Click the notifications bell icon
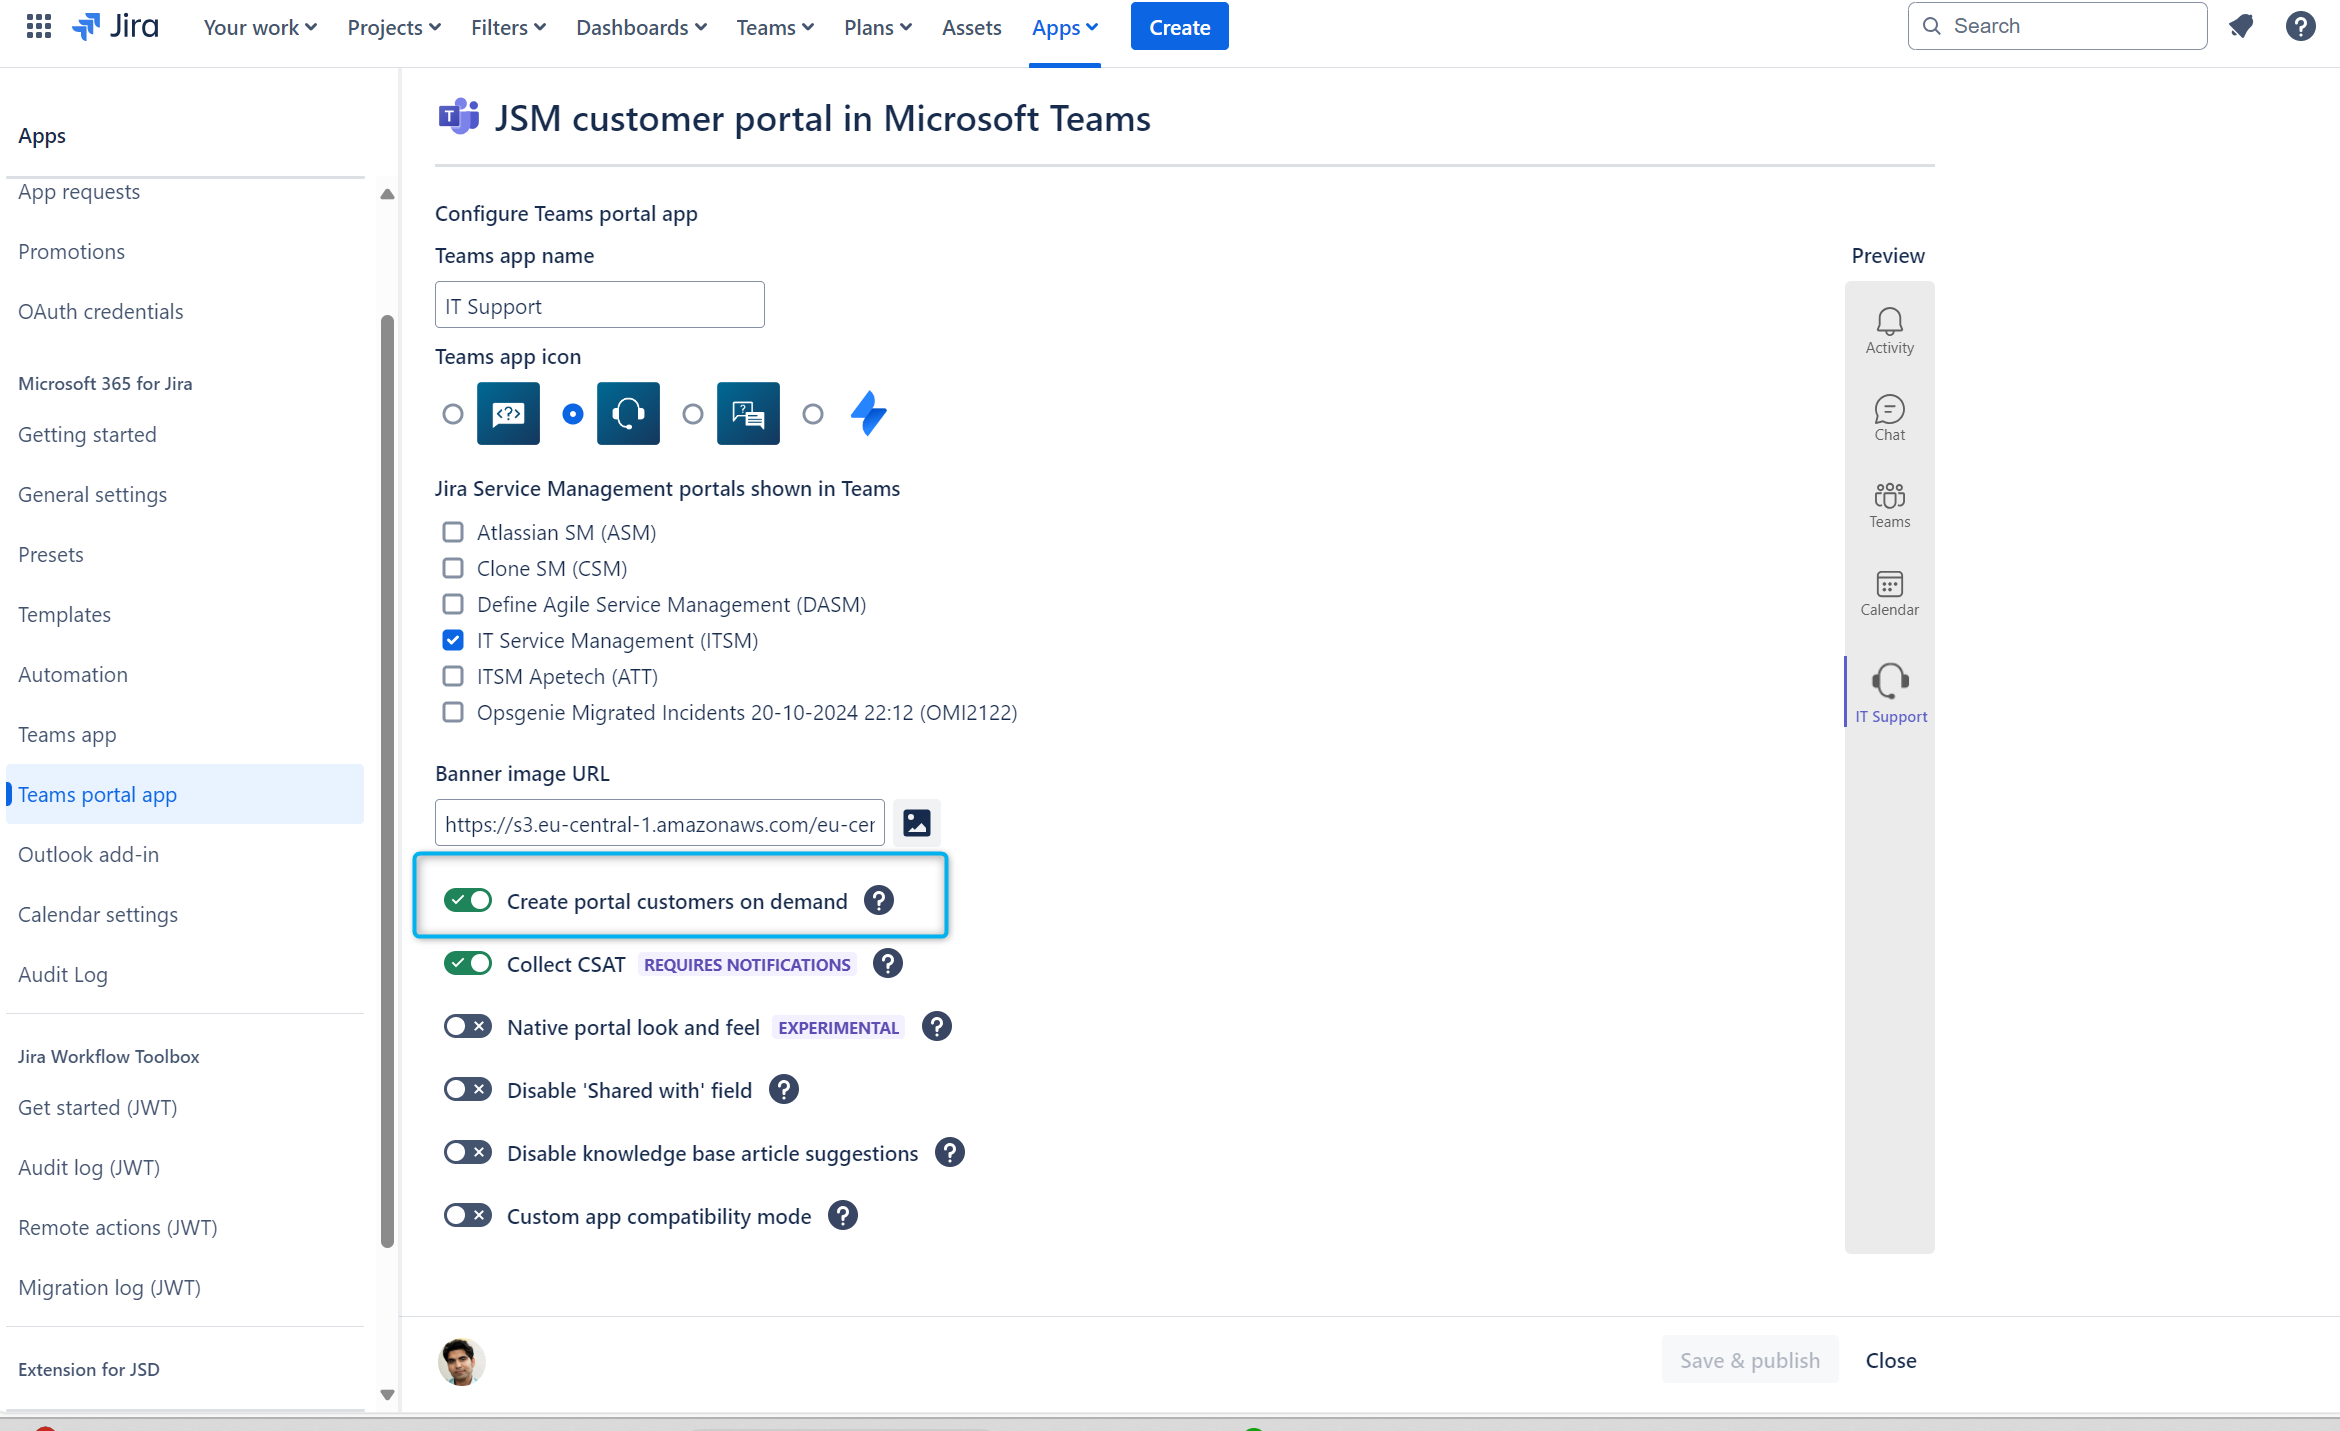Viewport: 2340px width, 1431px height. pyautogui.click(x=2241, y=27)
